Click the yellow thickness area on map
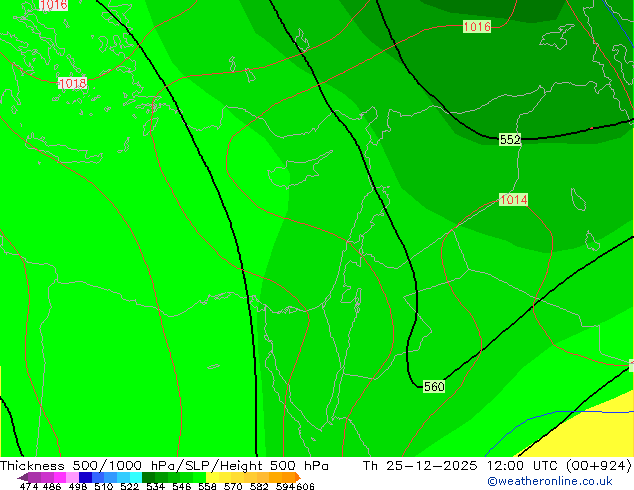 click(598, 433)
